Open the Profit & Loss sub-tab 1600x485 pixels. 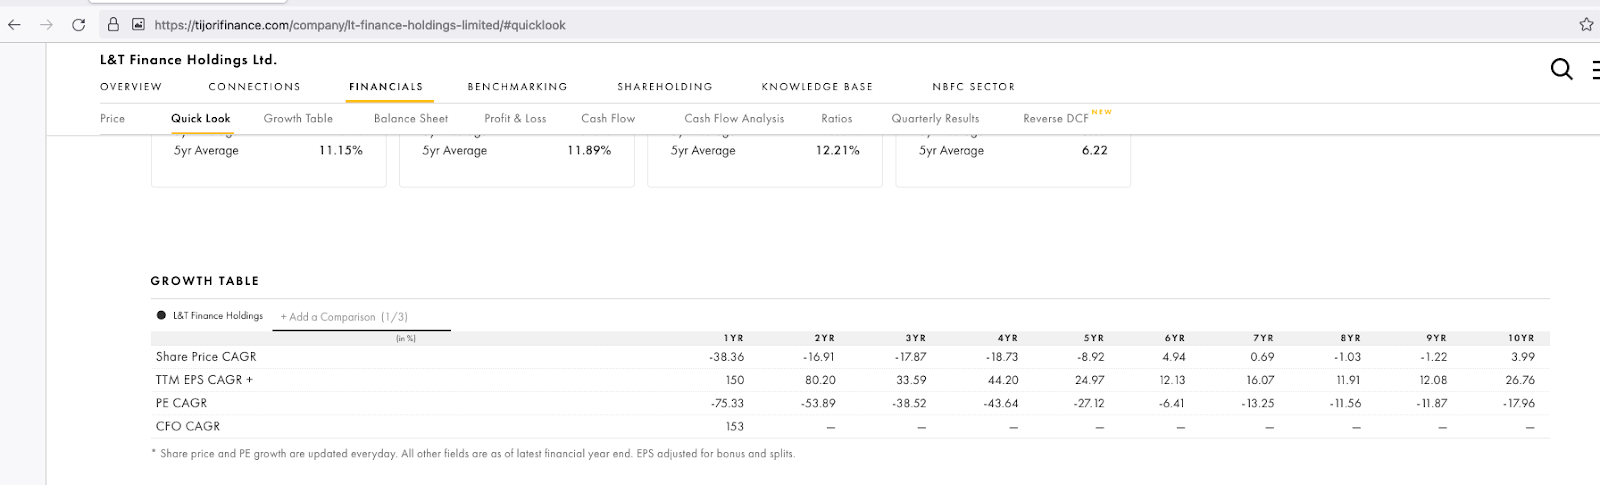click(x=515, y=118)
